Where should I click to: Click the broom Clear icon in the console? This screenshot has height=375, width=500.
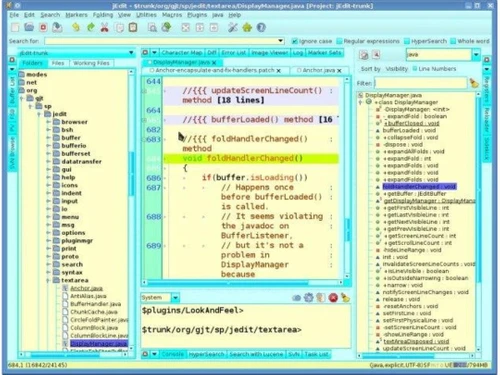[345, 298]
